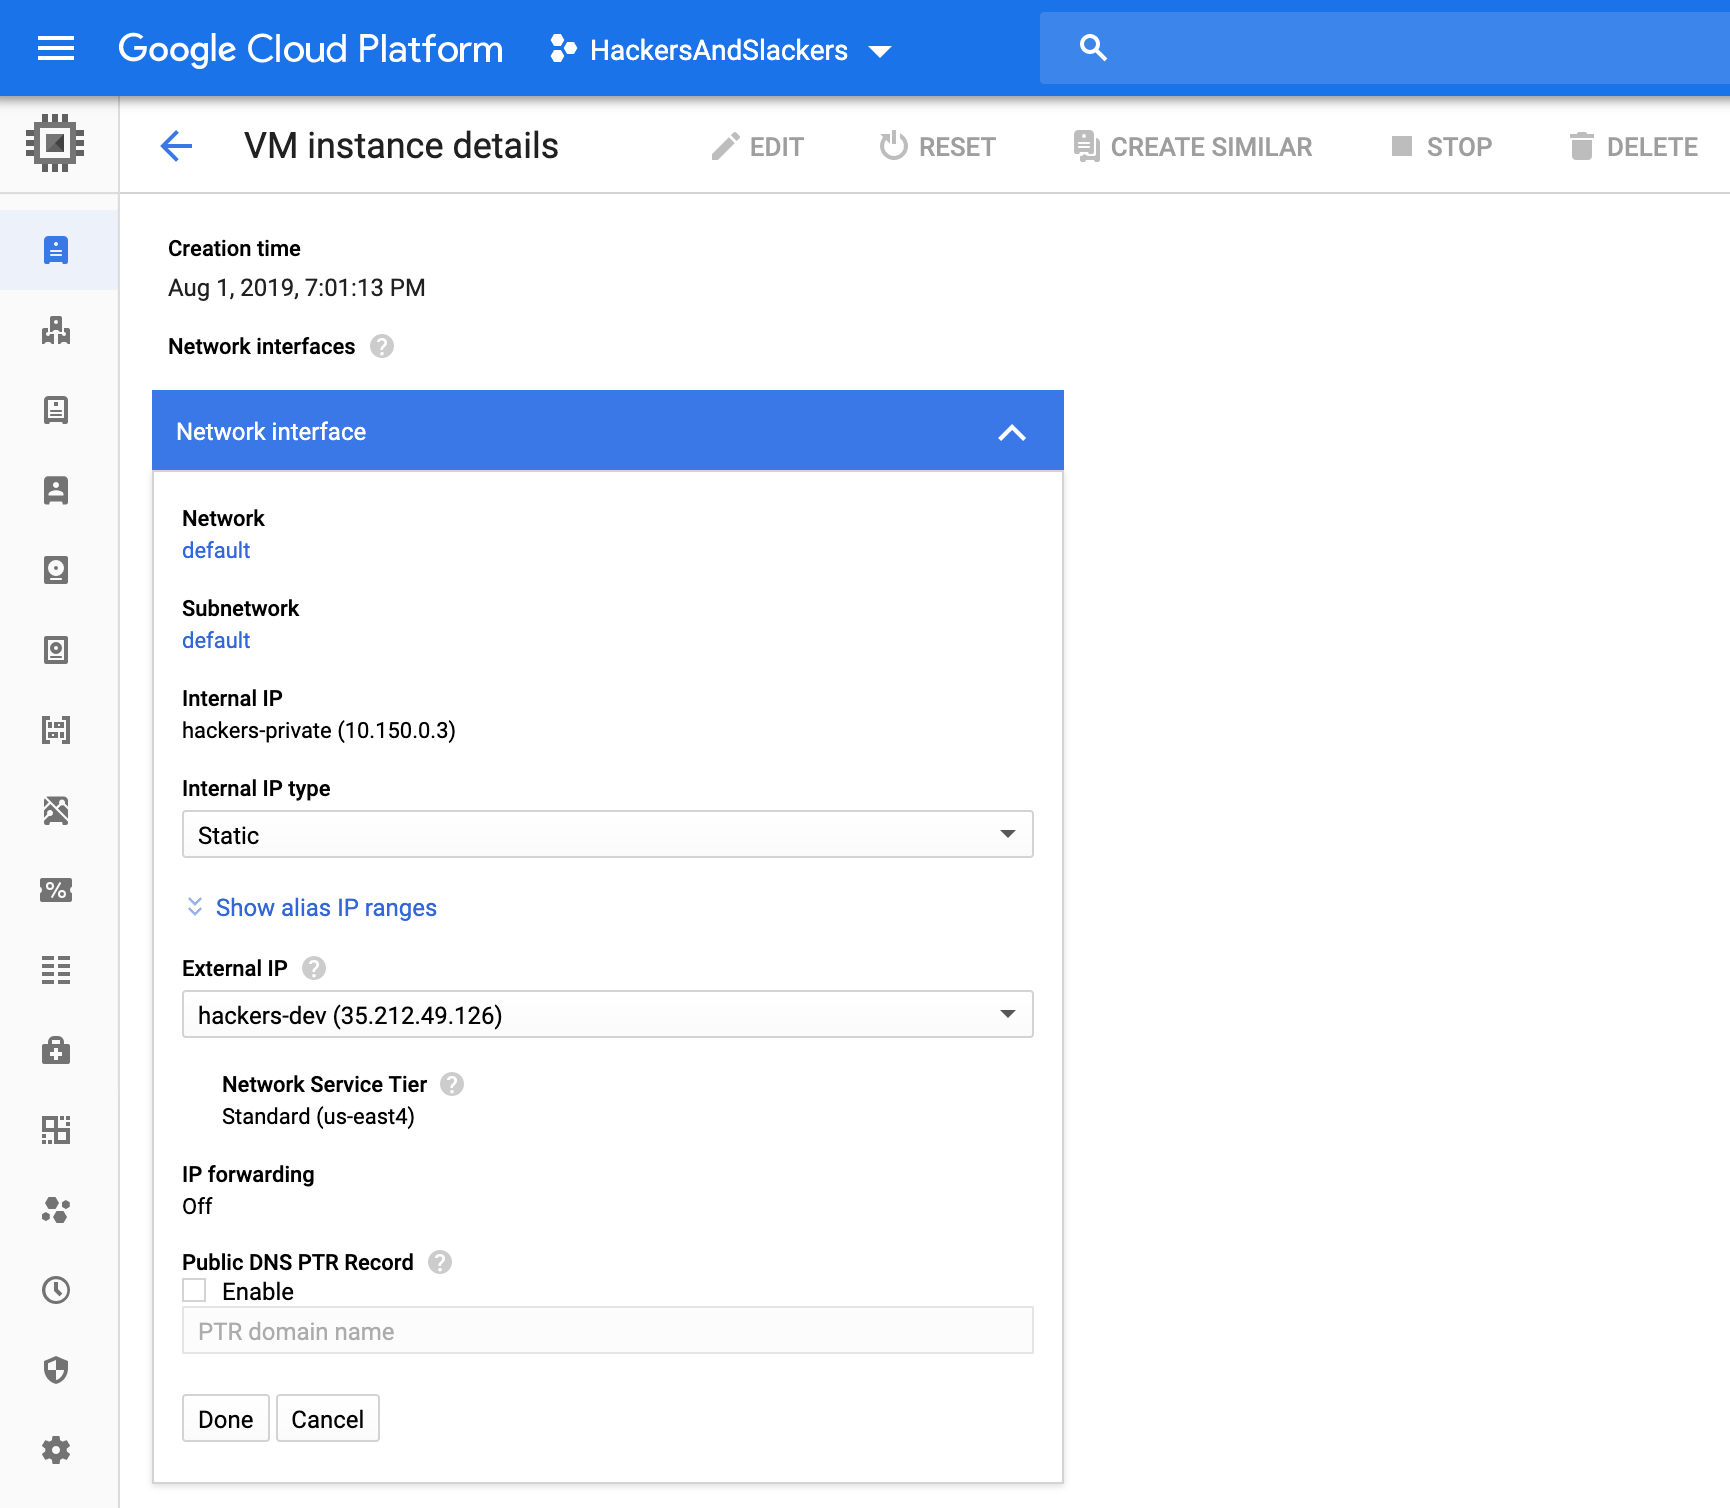The width and height of the screenshot is (1730, 1508).
Task: Open the security shield sidebar icon
Action: [56, 1370]
